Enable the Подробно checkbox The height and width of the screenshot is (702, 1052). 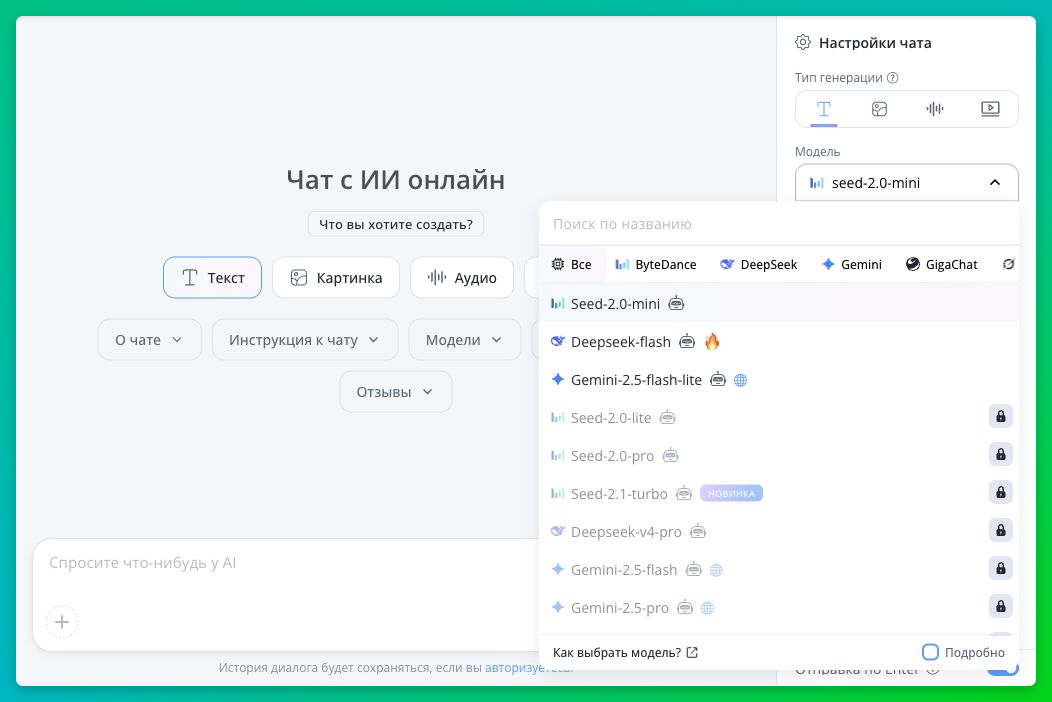(930, 652)
